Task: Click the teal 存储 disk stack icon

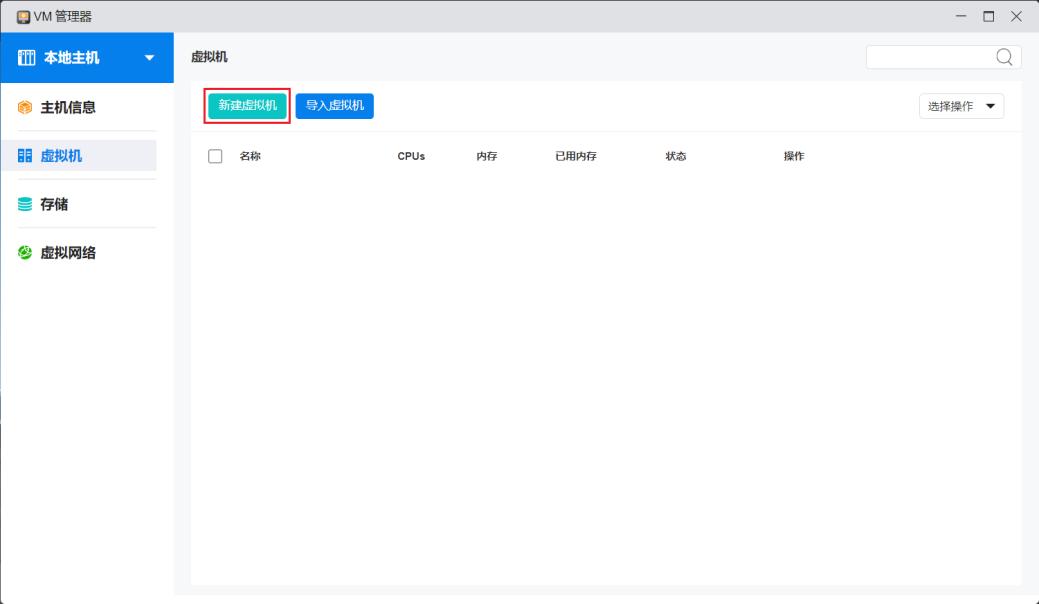Action: tap(25, 204)
